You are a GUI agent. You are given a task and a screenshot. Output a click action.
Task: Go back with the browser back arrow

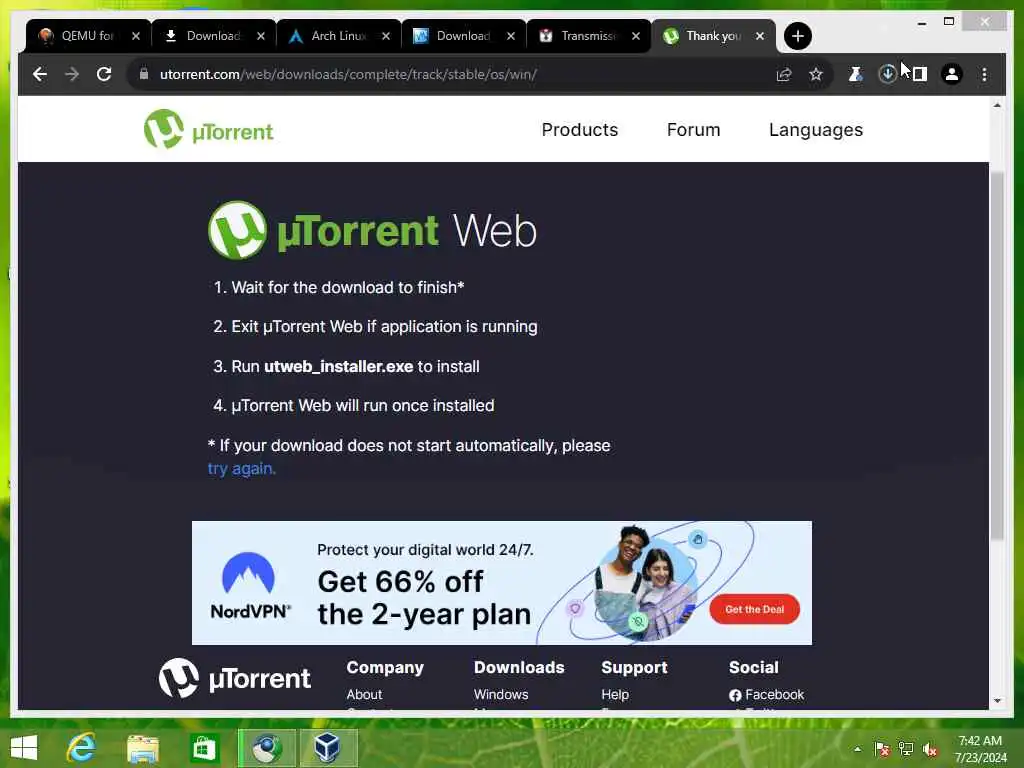coord(40,74)
